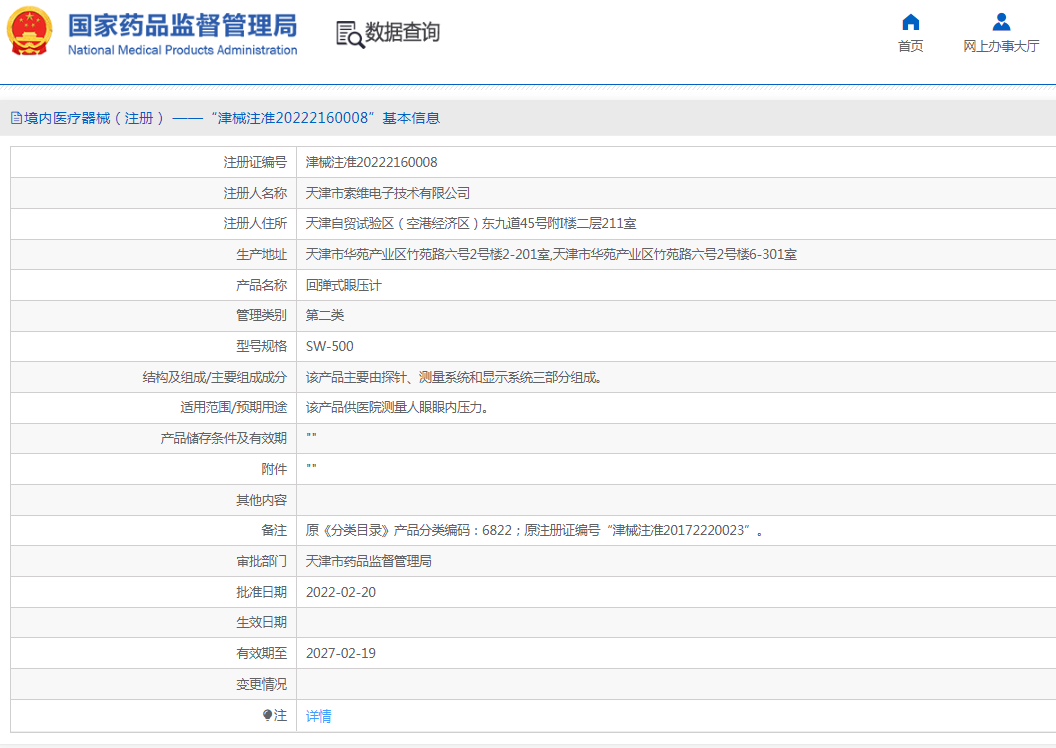Viewport: 1056px width, 748px height.
Task: Open the 首页 text link
Action: [x=910, y=46]
